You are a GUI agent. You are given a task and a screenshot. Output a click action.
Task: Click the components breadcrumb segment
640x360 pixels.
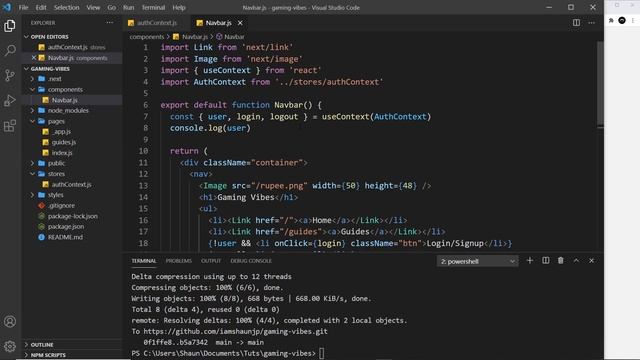(x=147, y=37)
